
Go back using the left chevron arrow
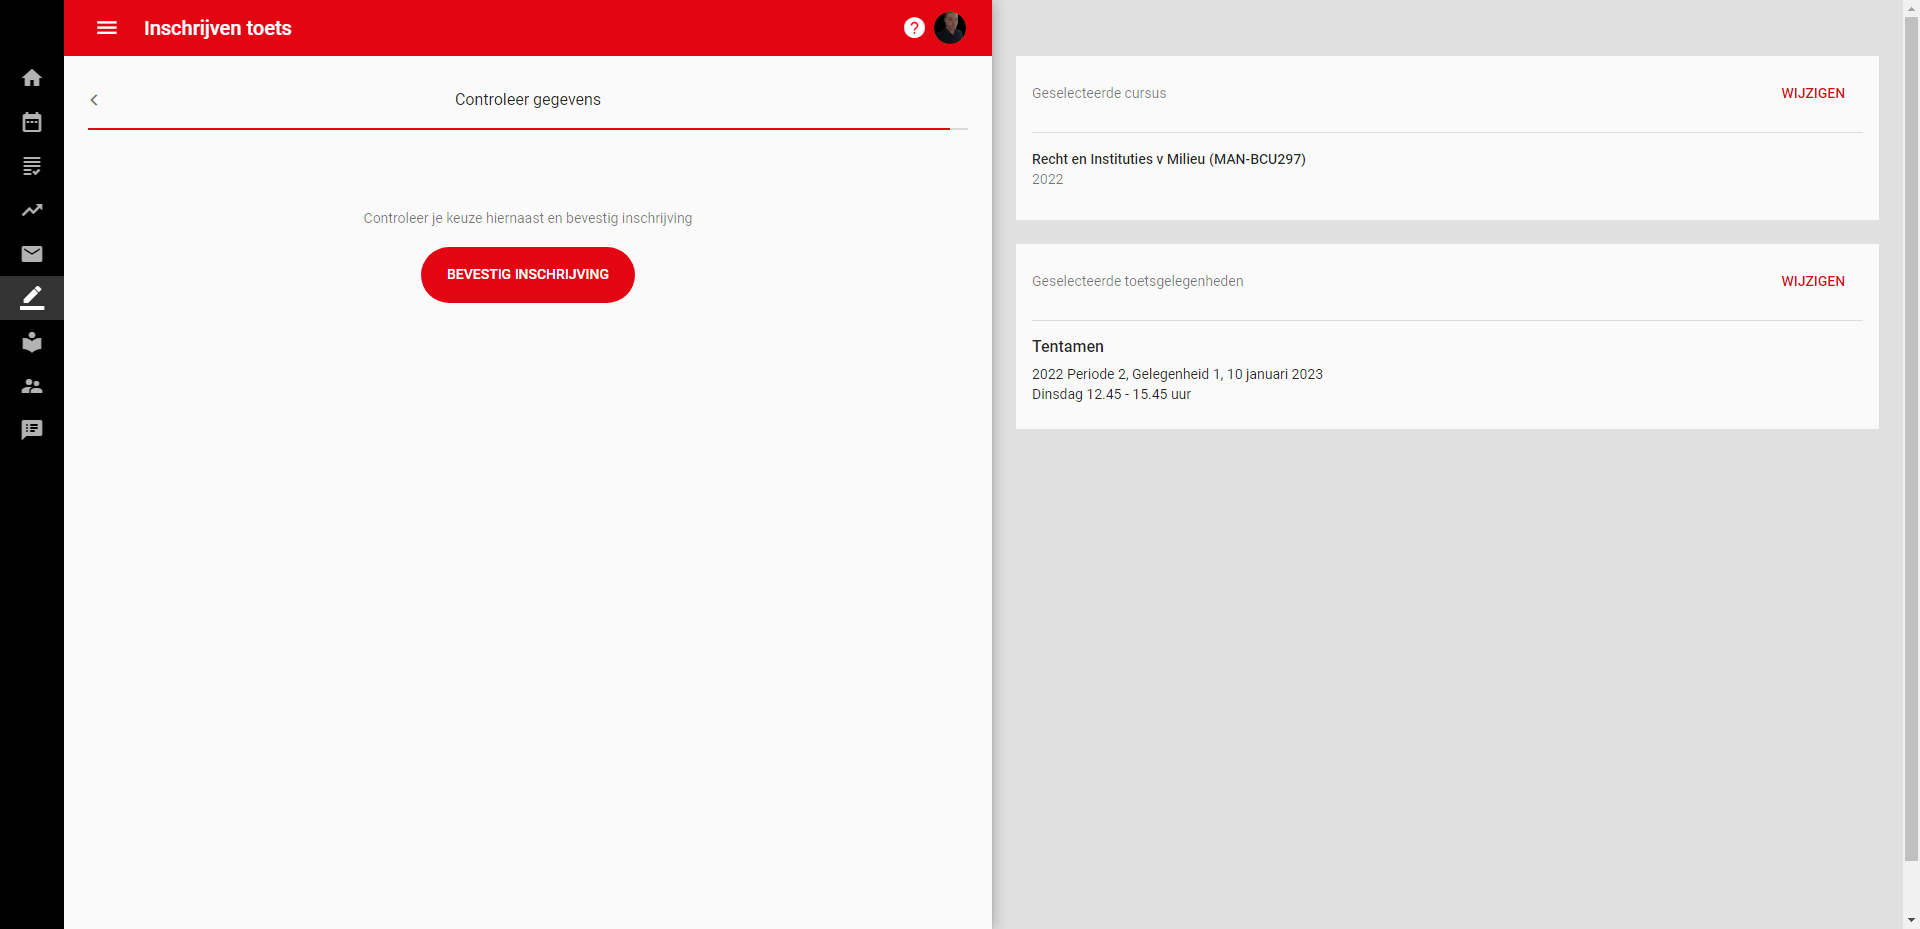point(94,100)
